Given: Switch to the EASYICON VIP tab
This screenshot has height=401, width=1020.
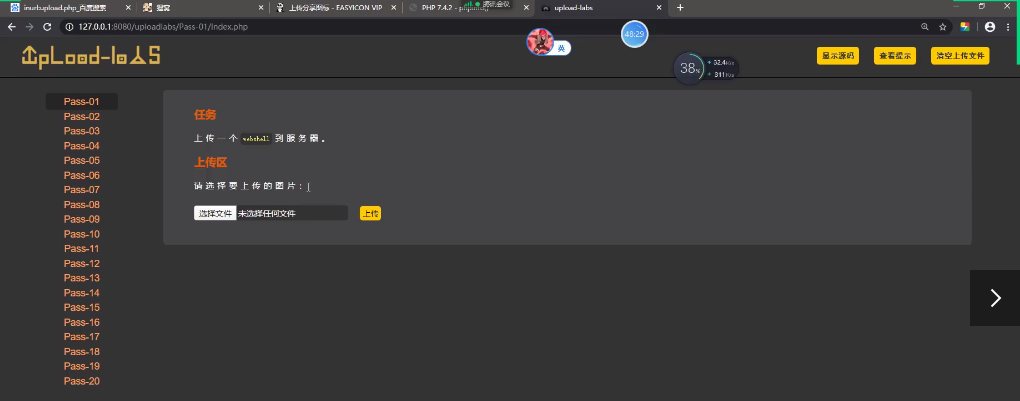Looking at the screenshot, I should point(330,7).
